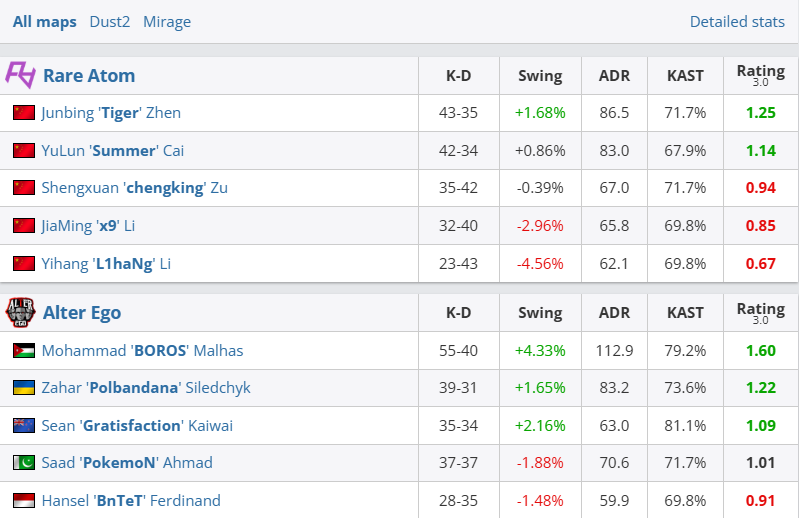The image size is (799, 518).
Task: Open YuLun 'Summer' Cai's player profile
Action: pos(113,151)
